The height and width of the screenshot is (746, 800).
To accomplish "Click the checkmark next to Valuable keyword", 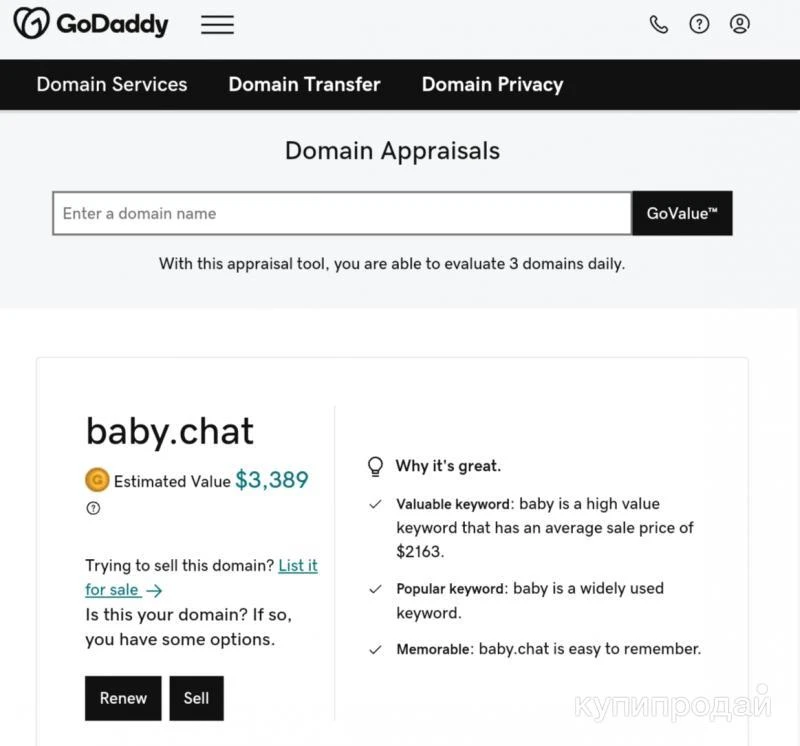I will click(375, 505).
